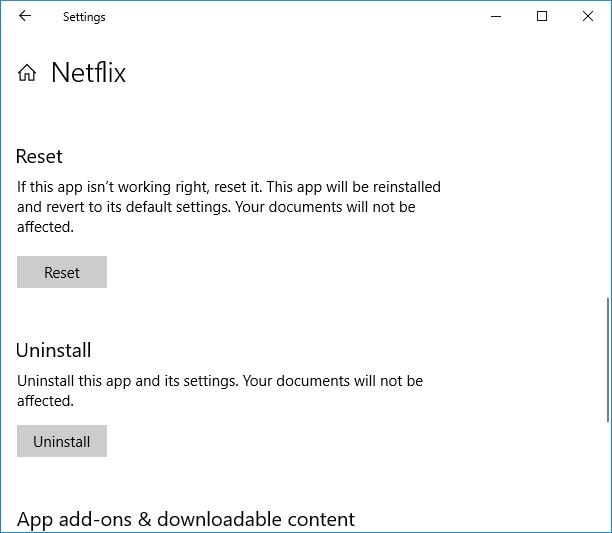
Task: Click scrollbar track above the thumb
Action: pos(608,164)
